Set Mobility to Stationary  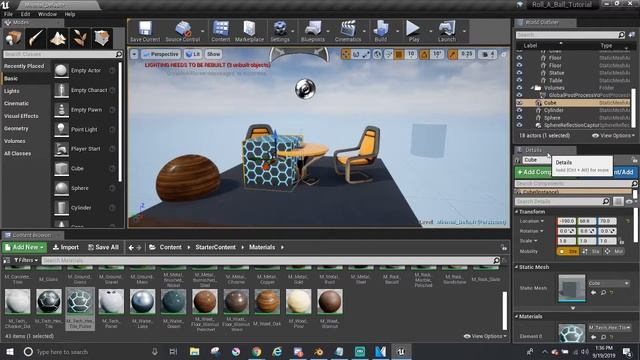click(591, 251)
